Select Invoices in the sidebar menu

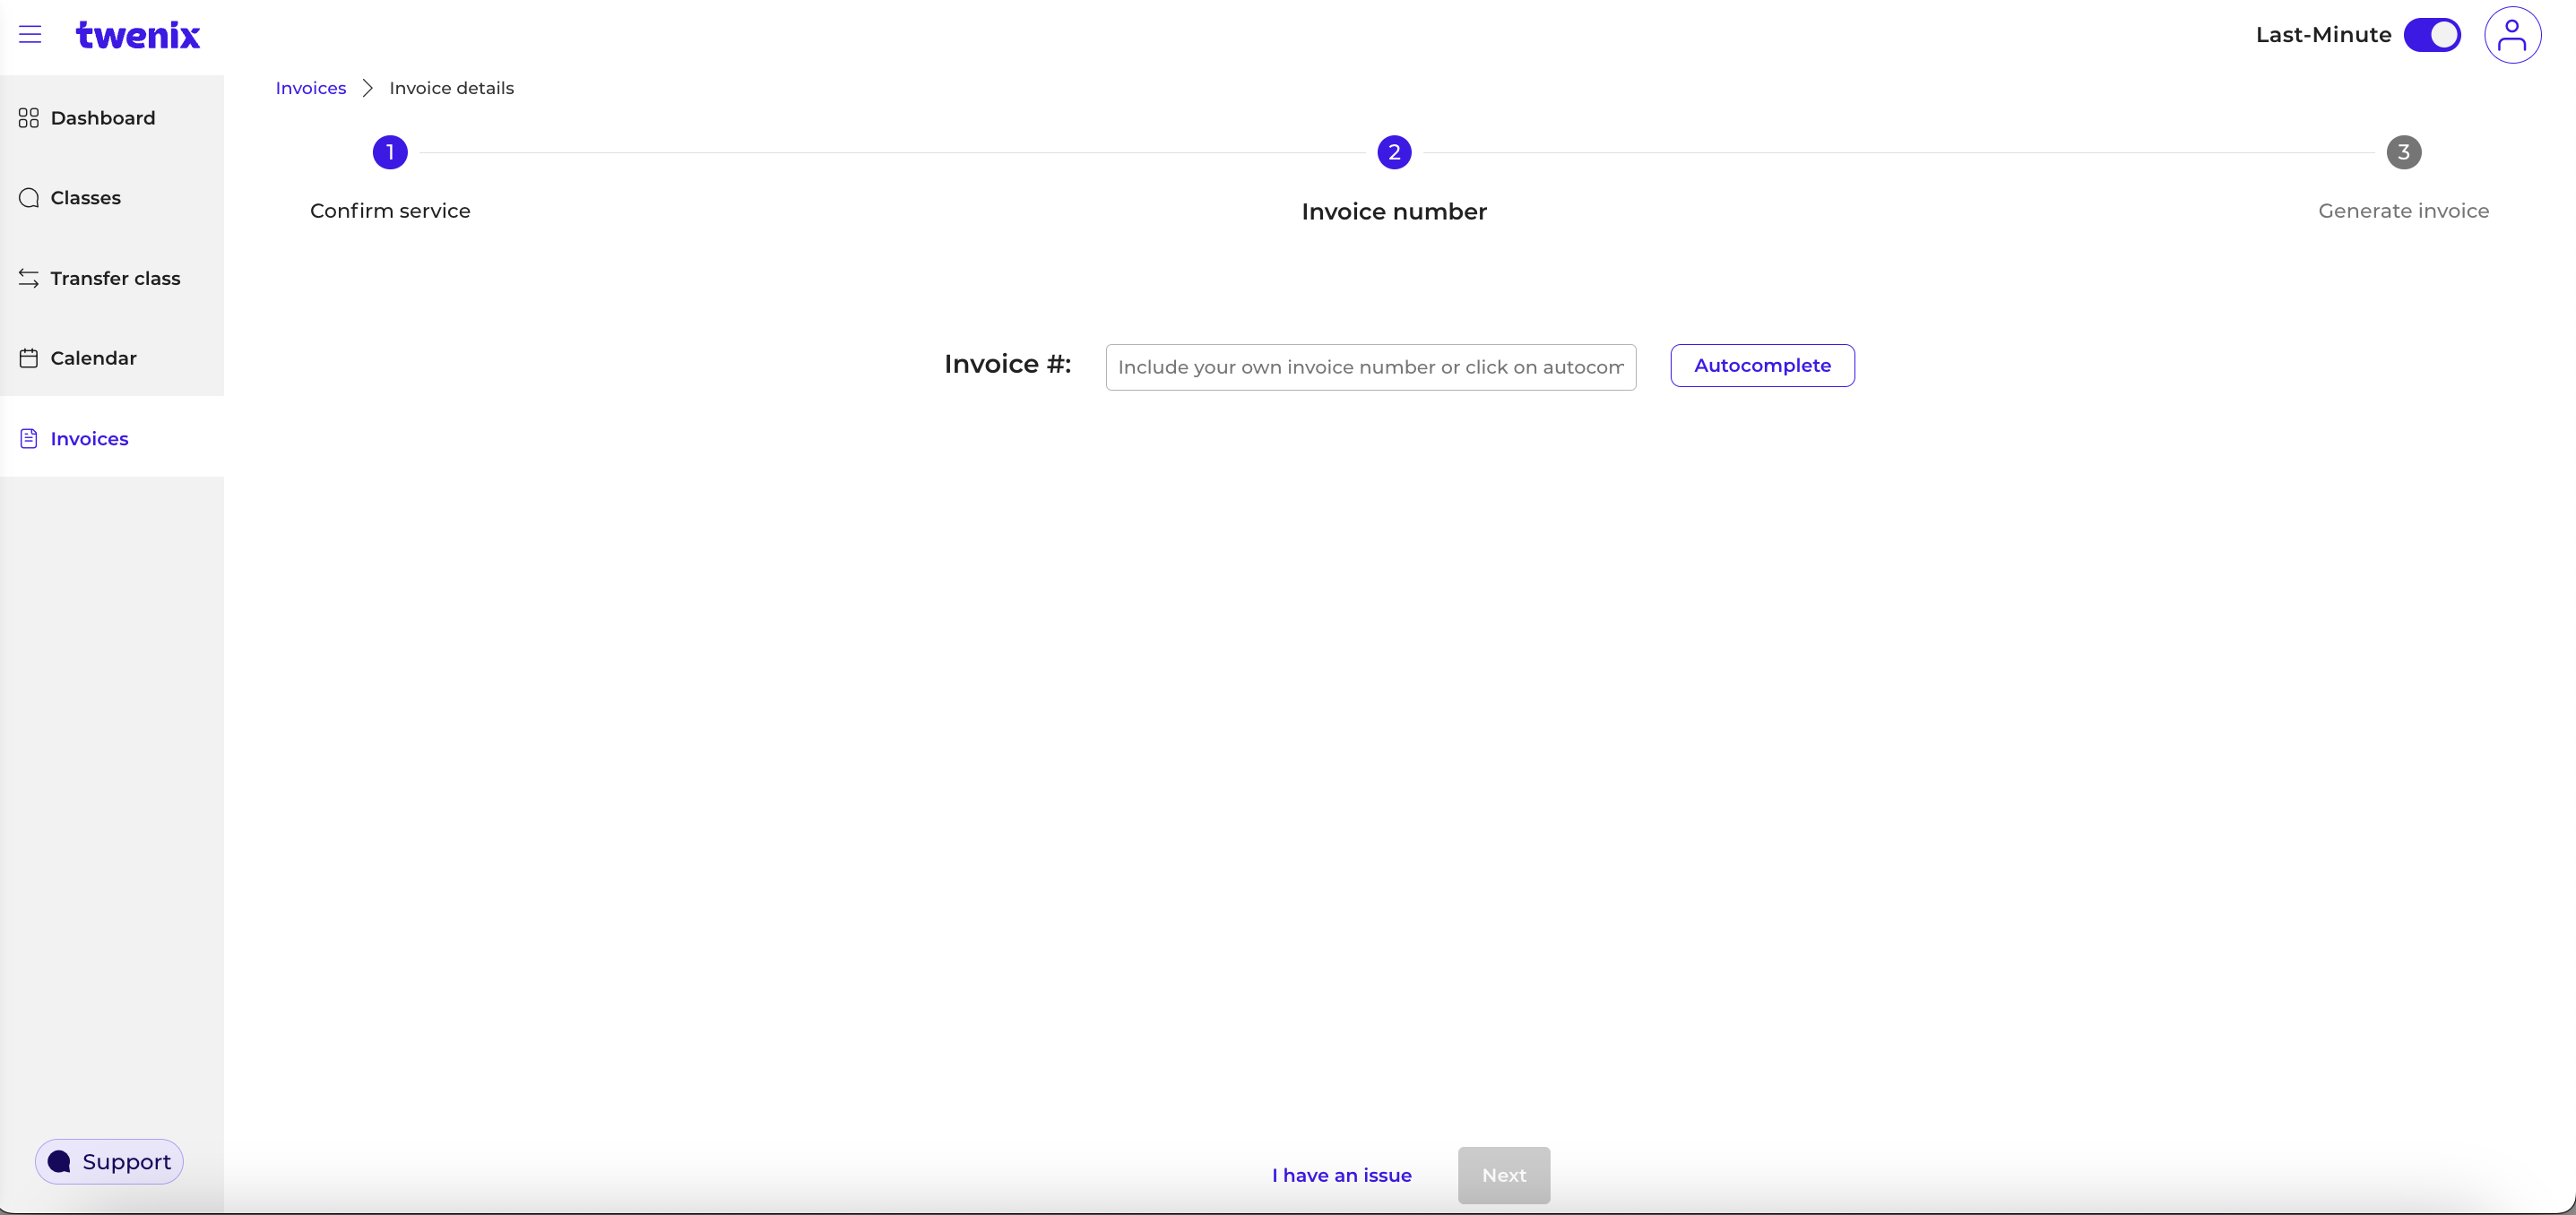pyautogui.click(x=89, y=438)
